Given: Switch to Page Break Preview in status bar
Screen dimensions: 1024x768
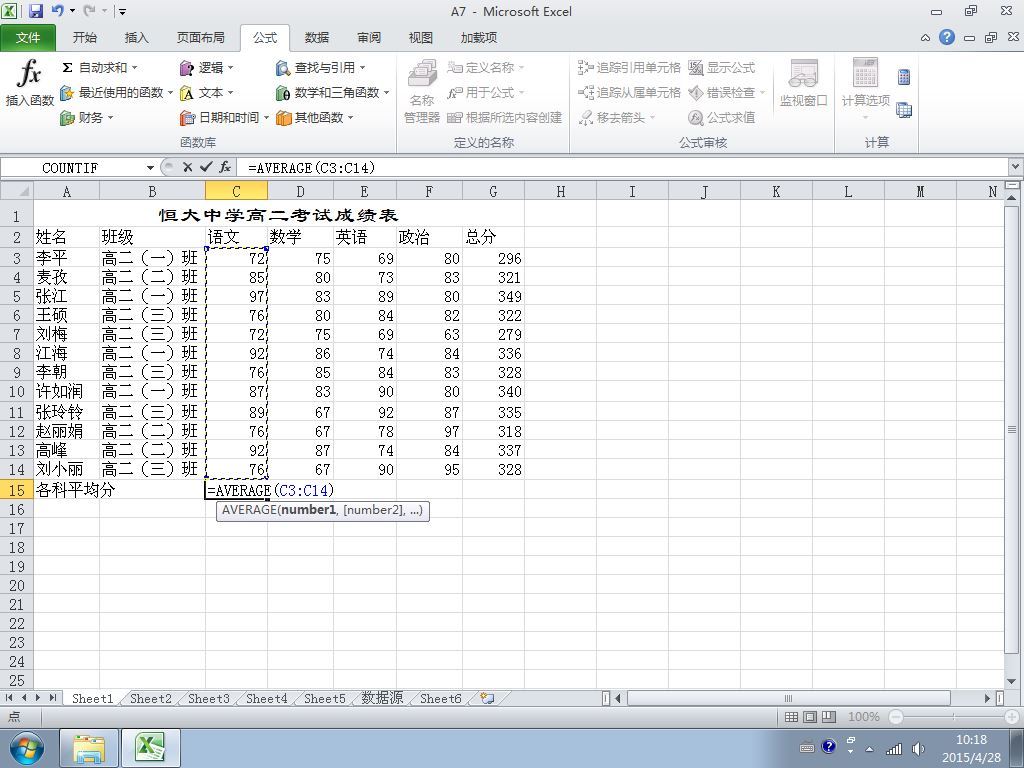Looking at the screenshot, I should pyautogui.click(x=829, y=717).
